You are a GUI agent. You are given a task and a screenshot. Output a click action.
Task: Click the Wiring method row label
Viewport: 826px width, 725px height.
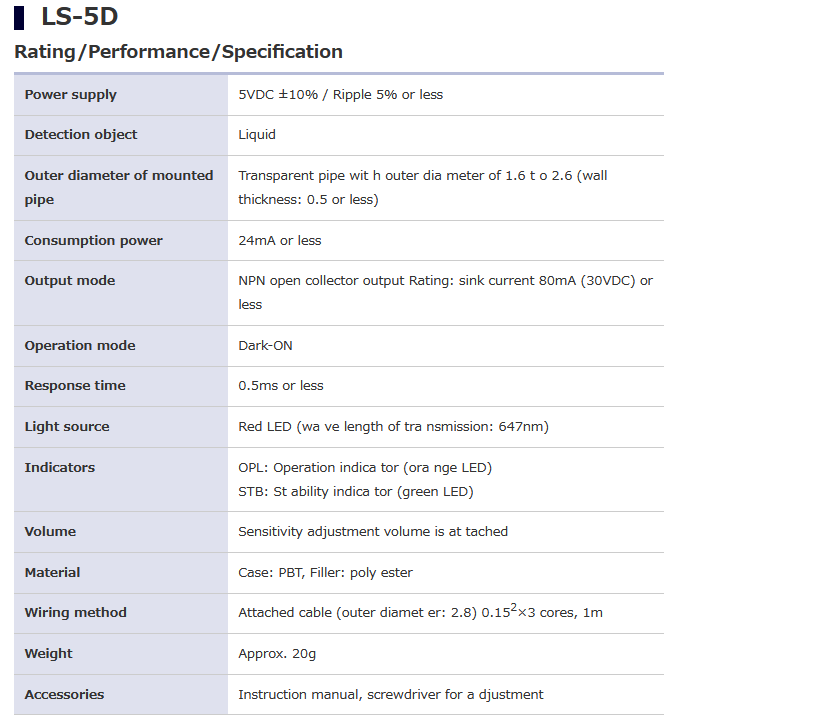click(76, 613)
